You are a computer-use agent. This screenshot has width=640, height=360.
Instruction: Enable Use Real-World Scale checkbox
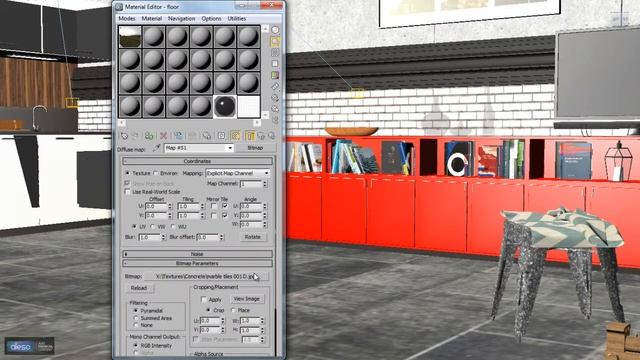[x=127, y=191]
